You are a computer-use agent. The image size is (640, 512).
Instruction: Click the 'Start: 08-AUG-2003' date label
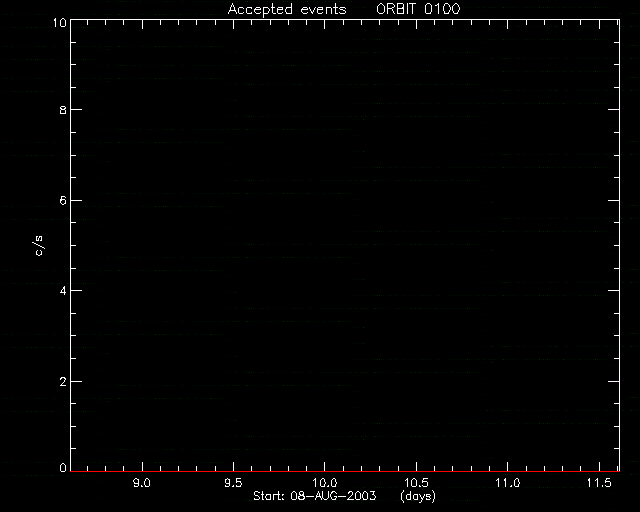(314, 496)
